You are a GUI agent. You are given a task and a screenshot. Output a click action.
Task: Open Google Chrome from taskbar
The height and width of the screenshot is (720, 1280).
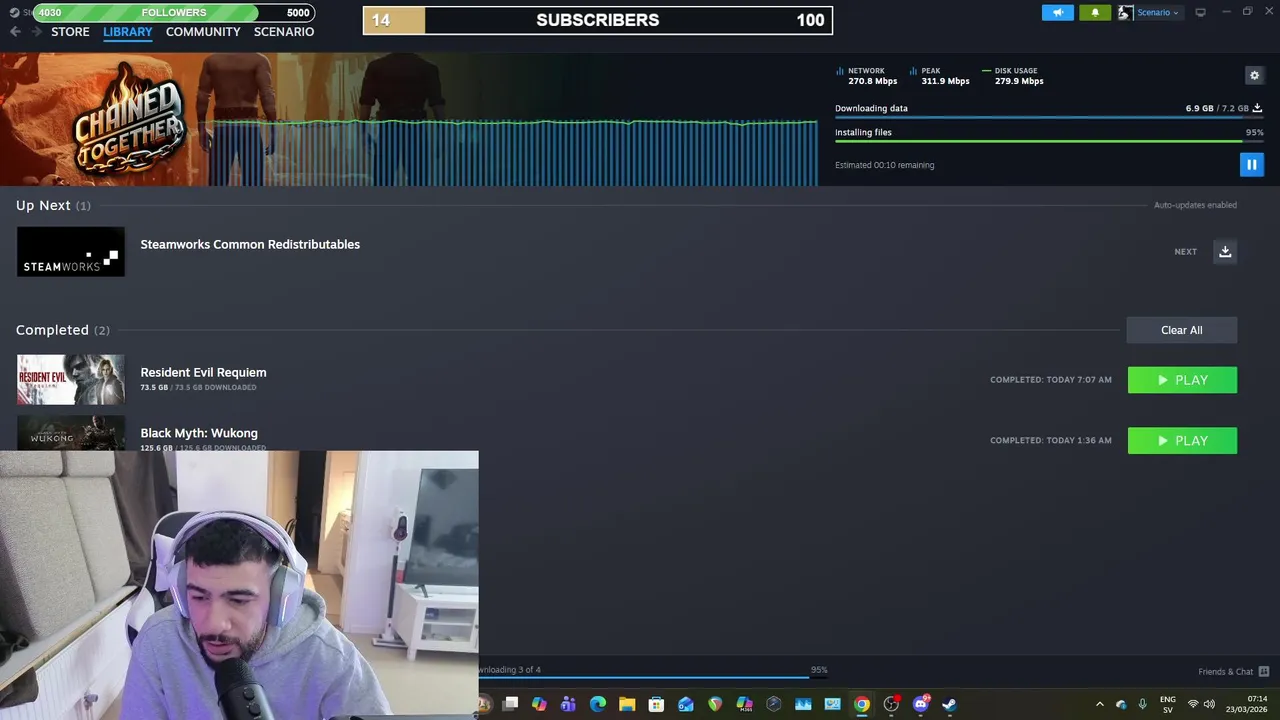[862, 704]
